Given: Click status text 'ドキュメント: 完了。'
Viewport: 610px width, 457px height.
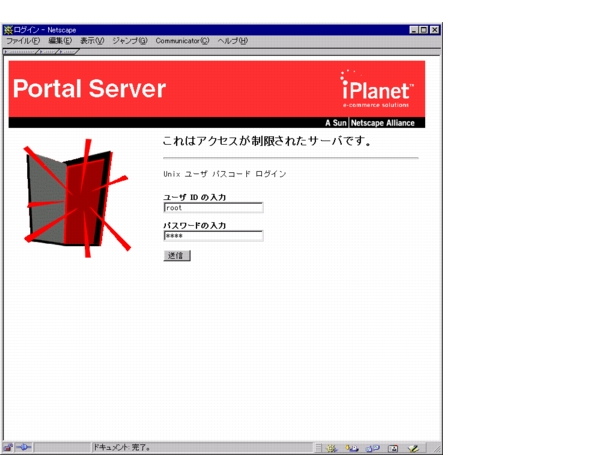Looking at the screenshot, I should [122, 448].
